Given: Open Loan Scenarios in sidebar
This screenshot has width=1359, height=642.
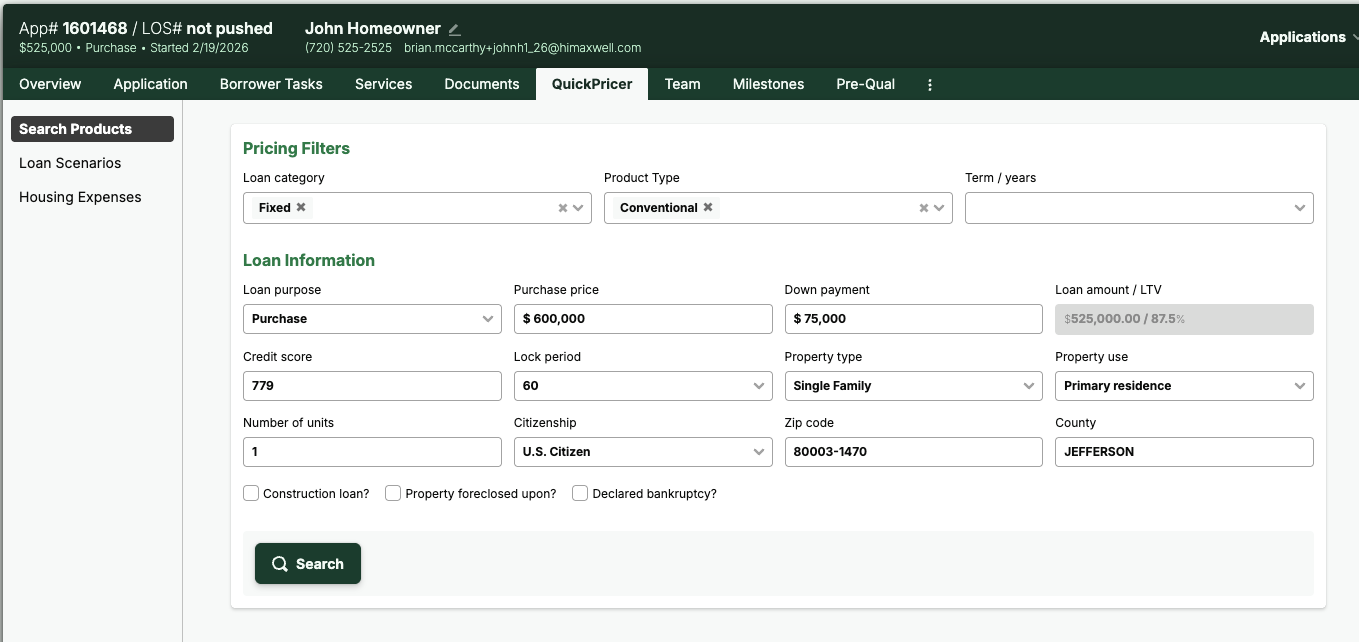Looking at the screenshot, I should (x=70, y=163).
